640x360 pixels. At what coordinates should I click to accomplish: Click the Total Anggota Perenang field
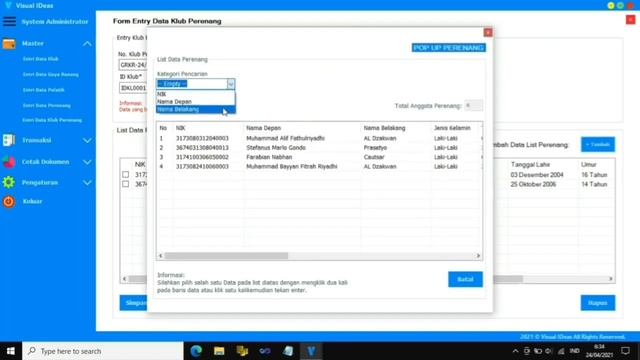[473, 105]
